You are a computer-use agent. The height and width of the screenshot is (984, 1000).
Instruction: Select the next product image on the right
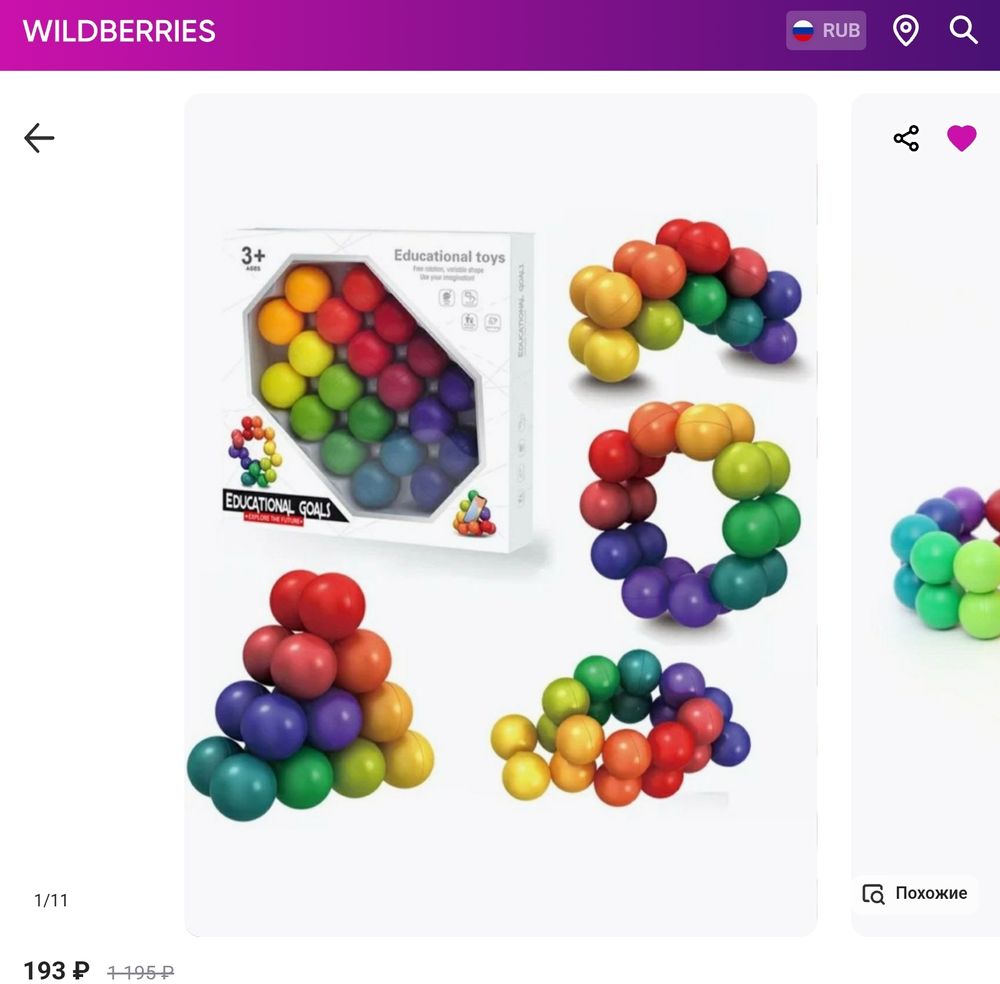click(926, 515)
